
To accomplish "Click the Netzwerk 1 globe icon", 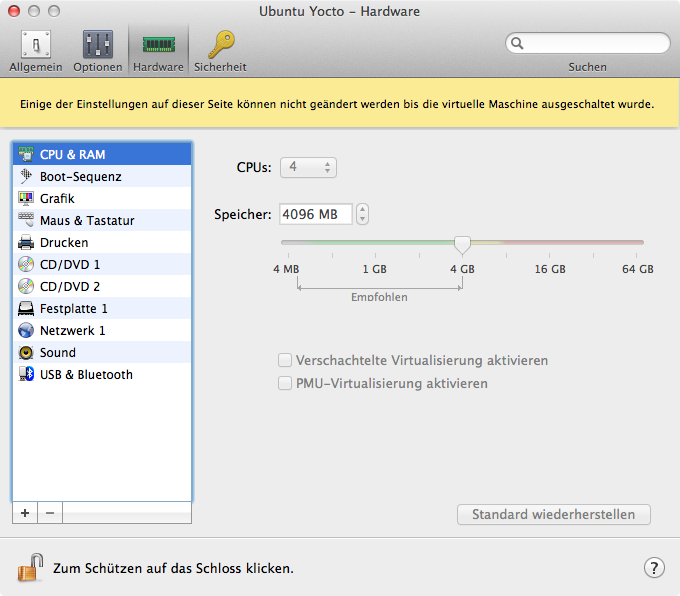I will click(x=26, y=331).
